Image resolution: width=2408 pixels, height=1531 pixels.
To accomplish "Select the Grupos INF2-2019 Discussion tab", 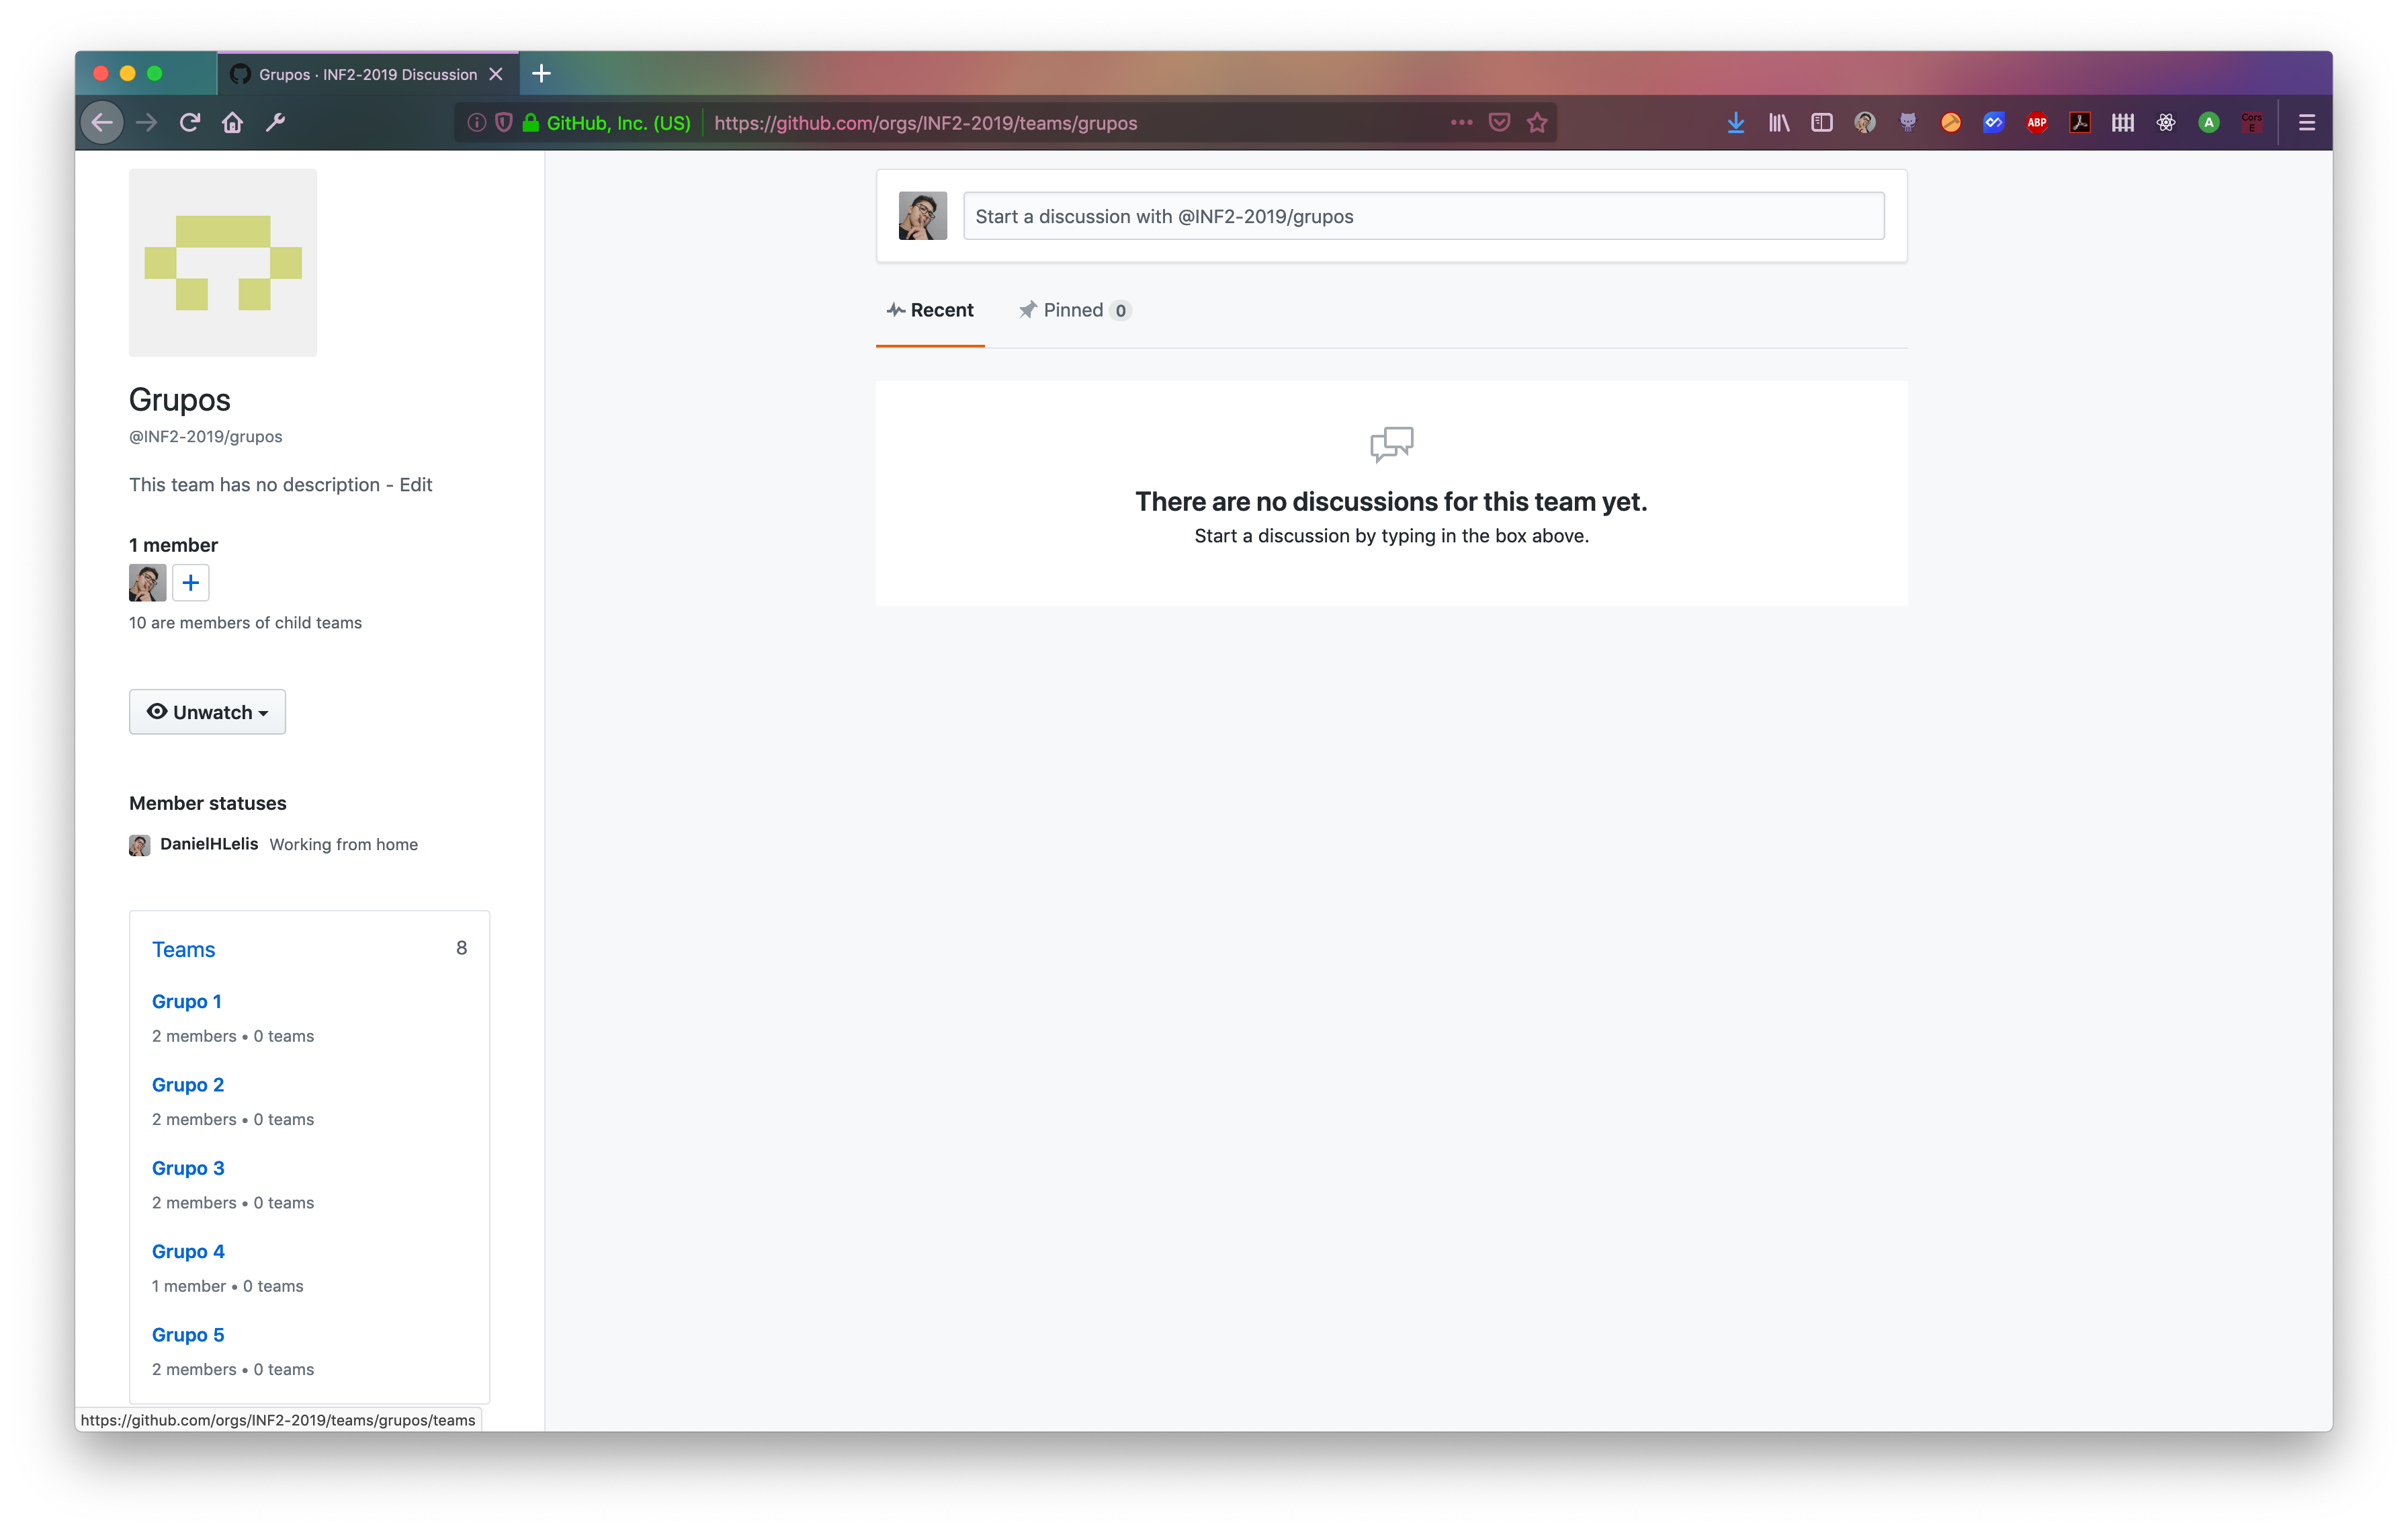I will pyautogui.click(x=368, y=74).
